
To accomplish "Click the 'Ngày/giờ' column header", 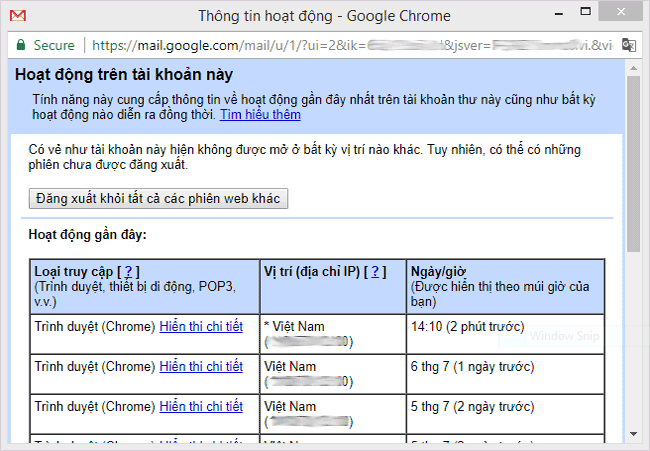I will click(x=505, y=286).
